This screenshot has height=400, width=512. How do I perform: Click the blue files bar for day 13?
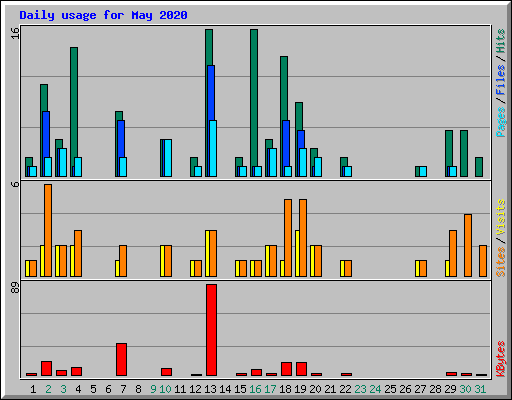click(211, 93)
